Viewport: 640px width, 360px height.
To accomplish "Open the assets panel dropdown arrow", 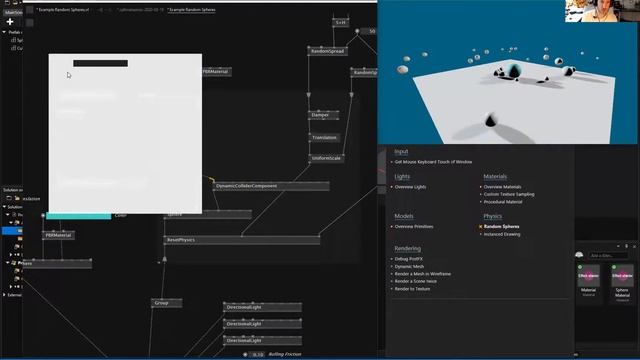I will pos(618,247).
